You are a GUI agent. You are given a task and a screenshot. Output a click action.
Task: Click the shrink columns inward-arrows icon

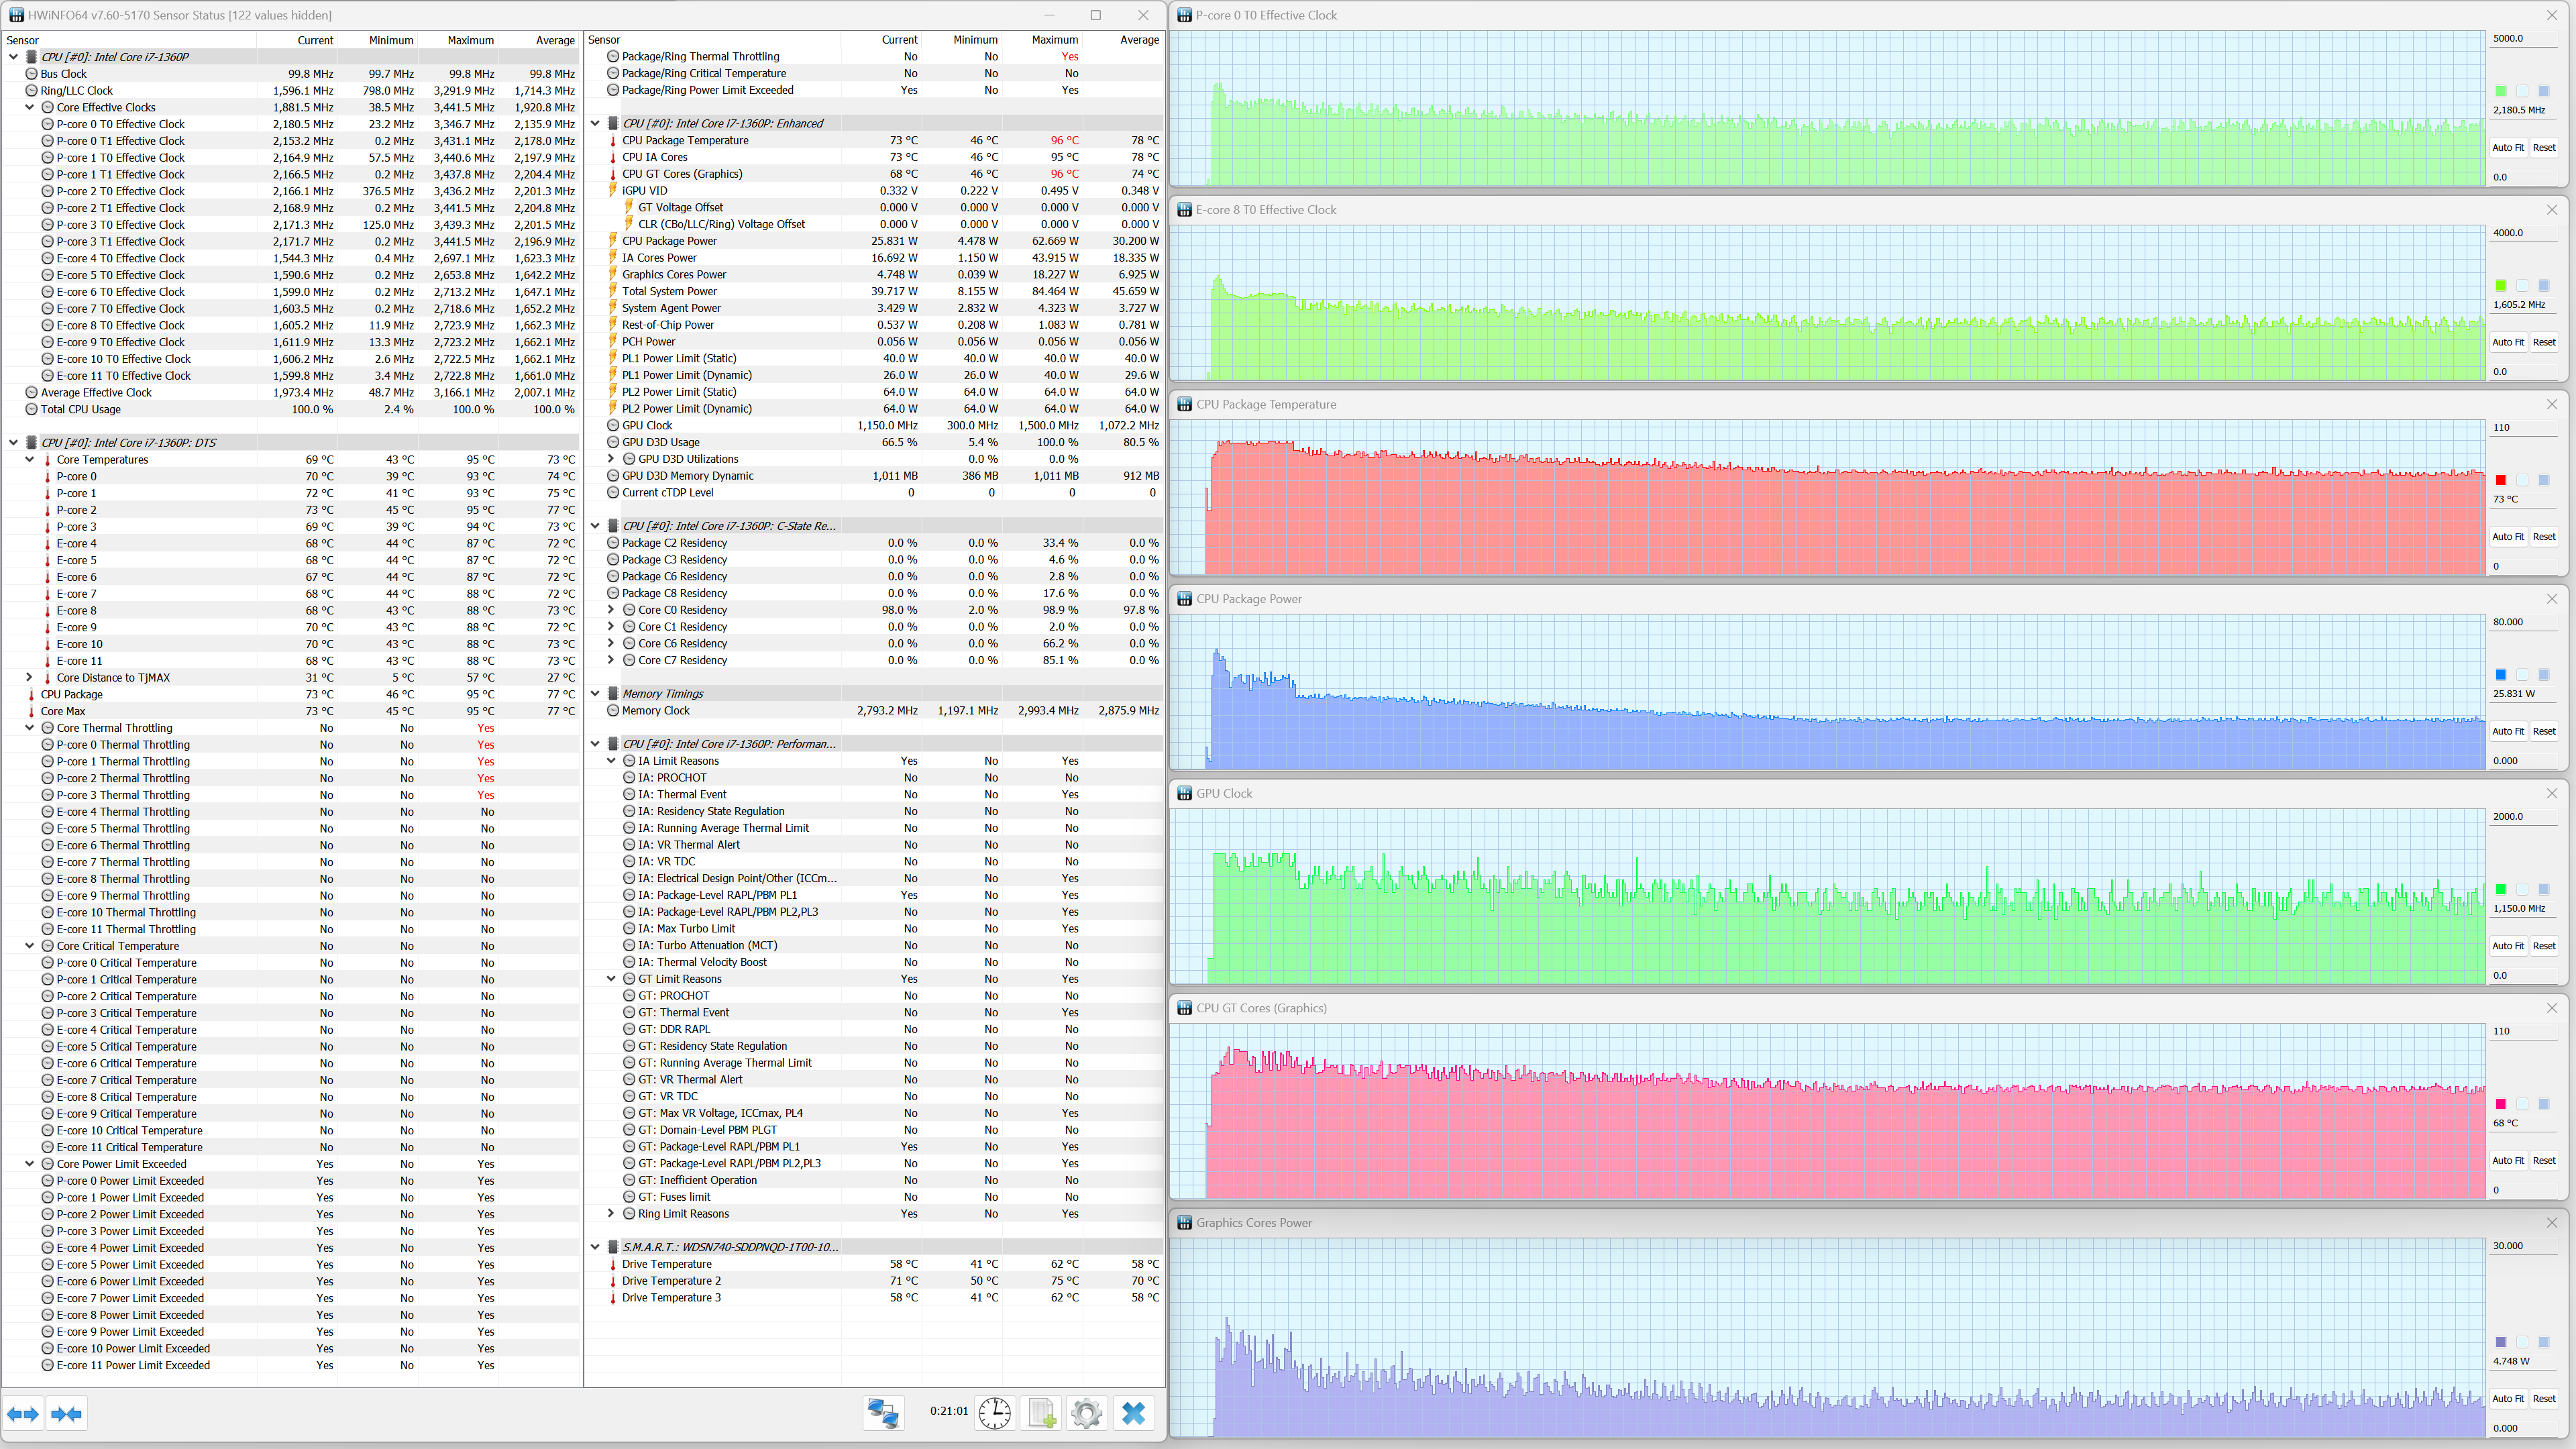tap(67, 1413)
